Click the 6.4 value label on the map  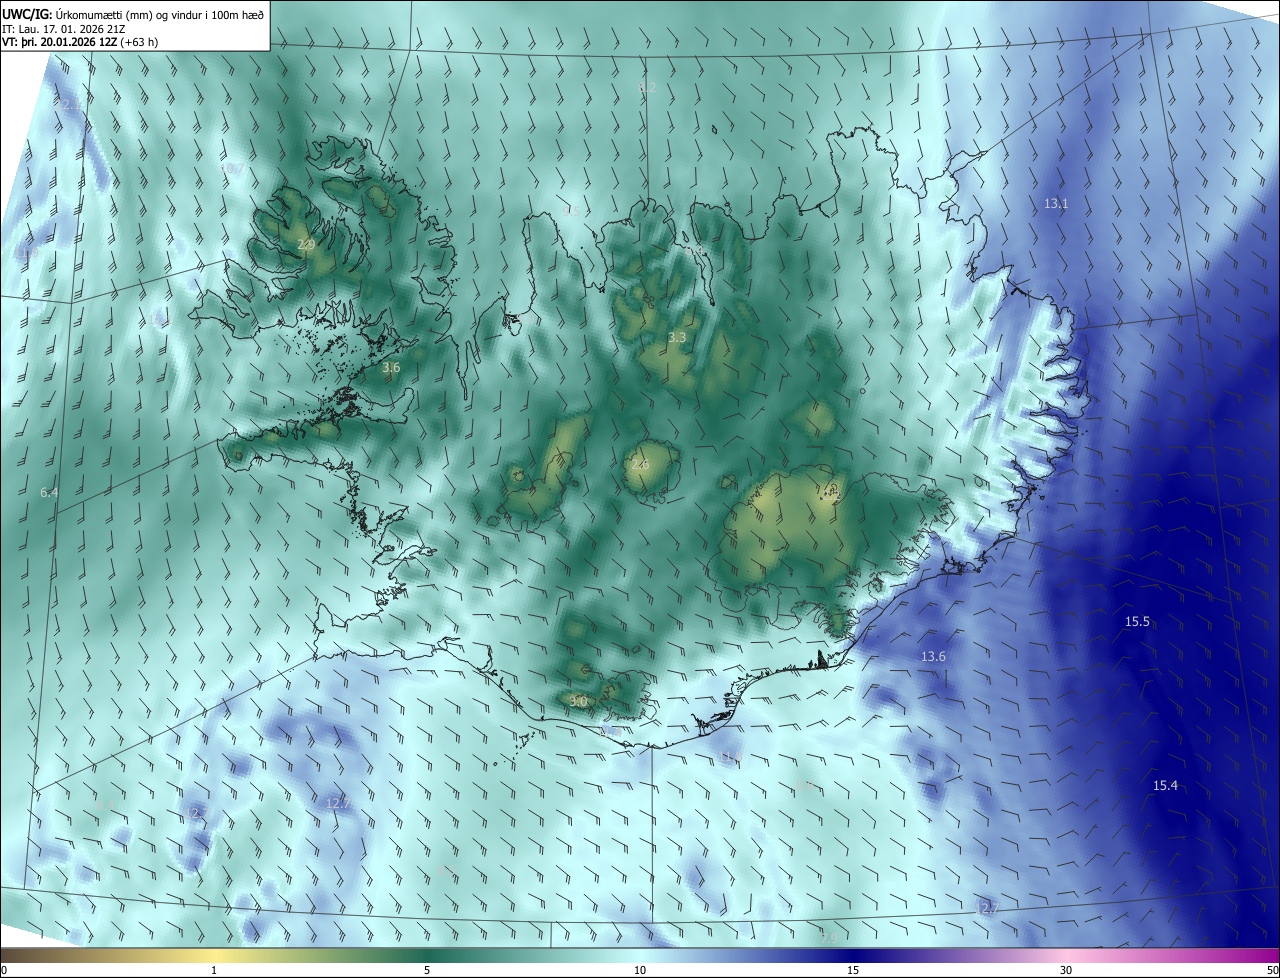[x=49, y=493]
